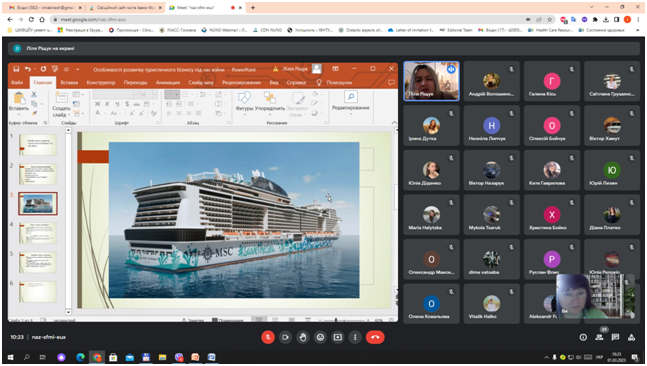Open the chat with everyone icon
Image resolution: width=647 pixels, height=366 pixels.
click(615, 337)
